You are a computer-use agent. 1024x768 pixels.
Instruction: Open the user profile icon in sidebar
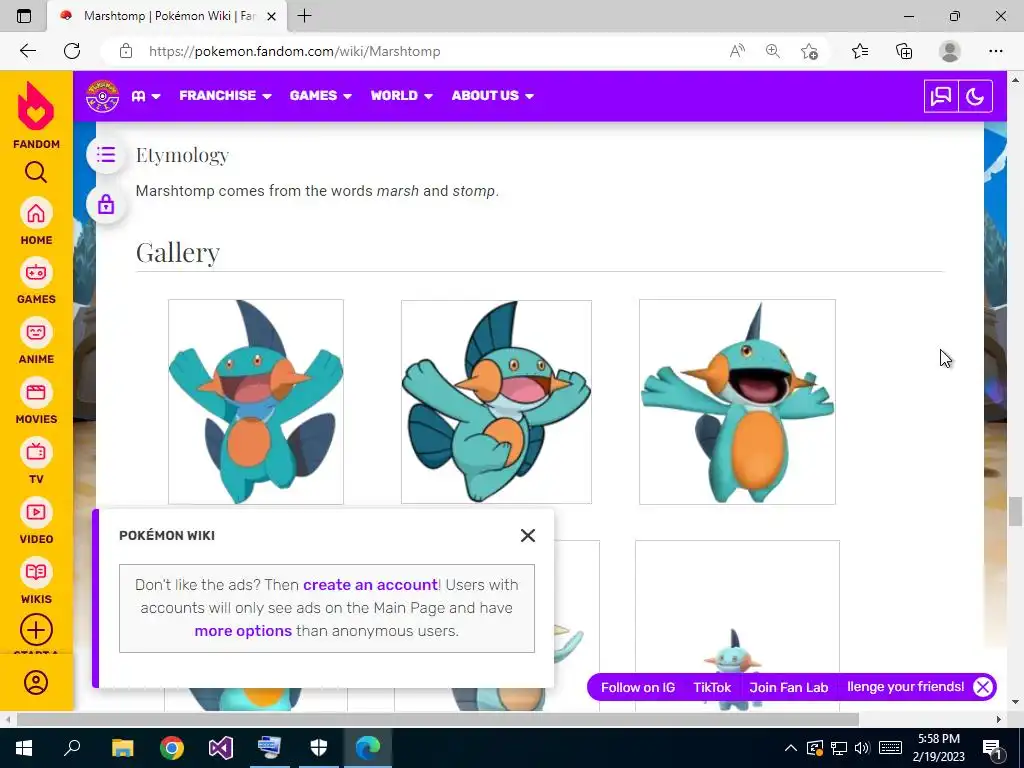[x=36, y=682]
